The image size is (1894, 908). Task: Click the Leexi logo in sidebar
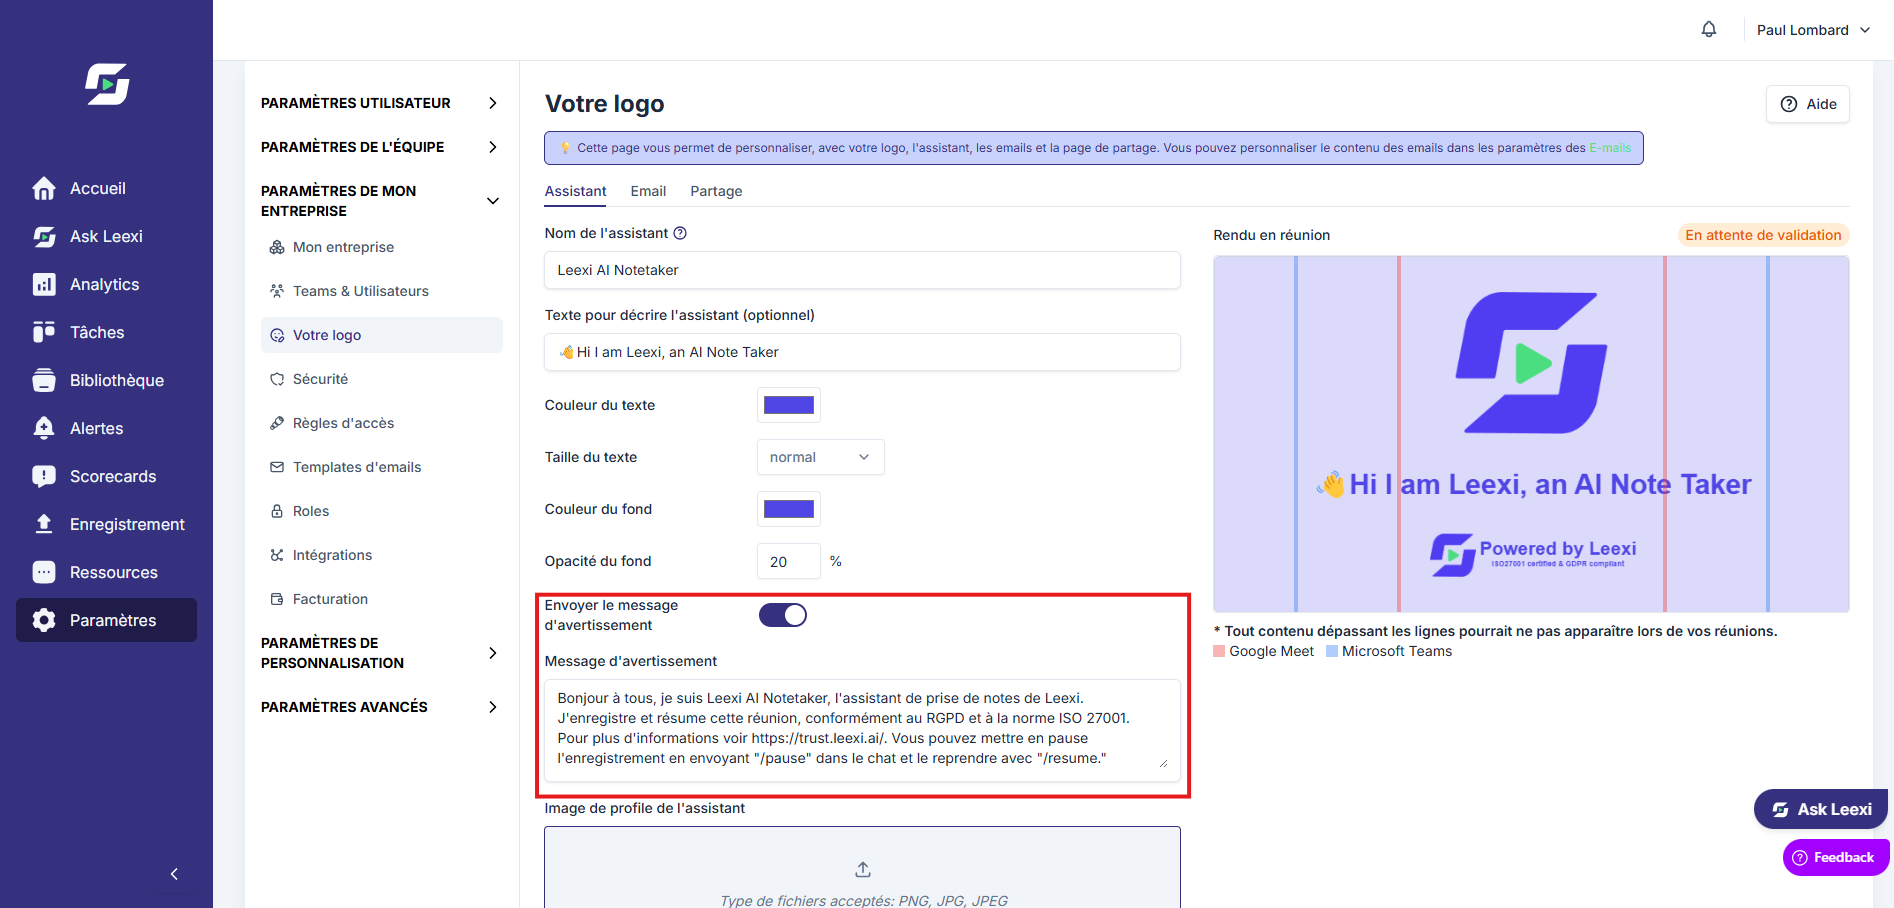pyautogui.click(x=107, y=84)
